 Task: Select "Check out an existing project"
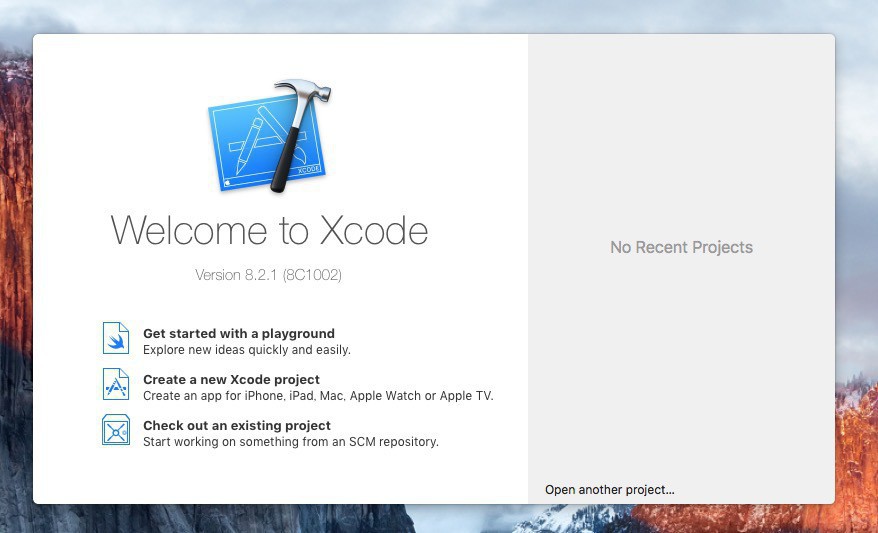[237, 426]
